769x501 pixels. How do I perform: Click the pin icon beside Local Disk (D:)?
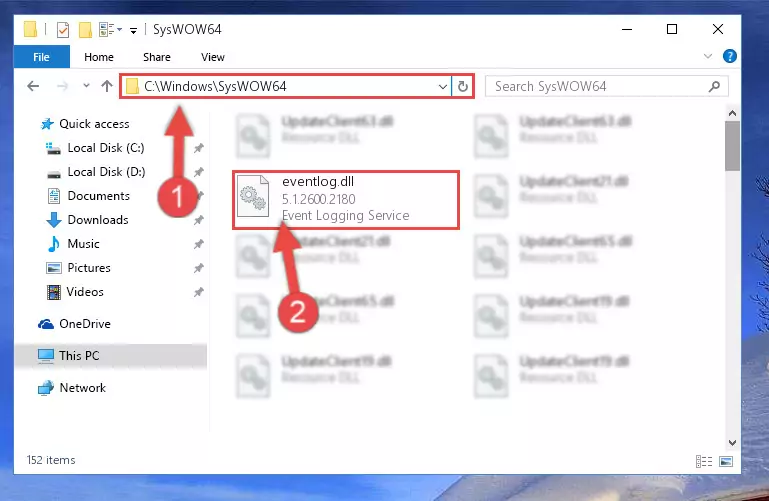pyautogui.click(x=199, y=172)
